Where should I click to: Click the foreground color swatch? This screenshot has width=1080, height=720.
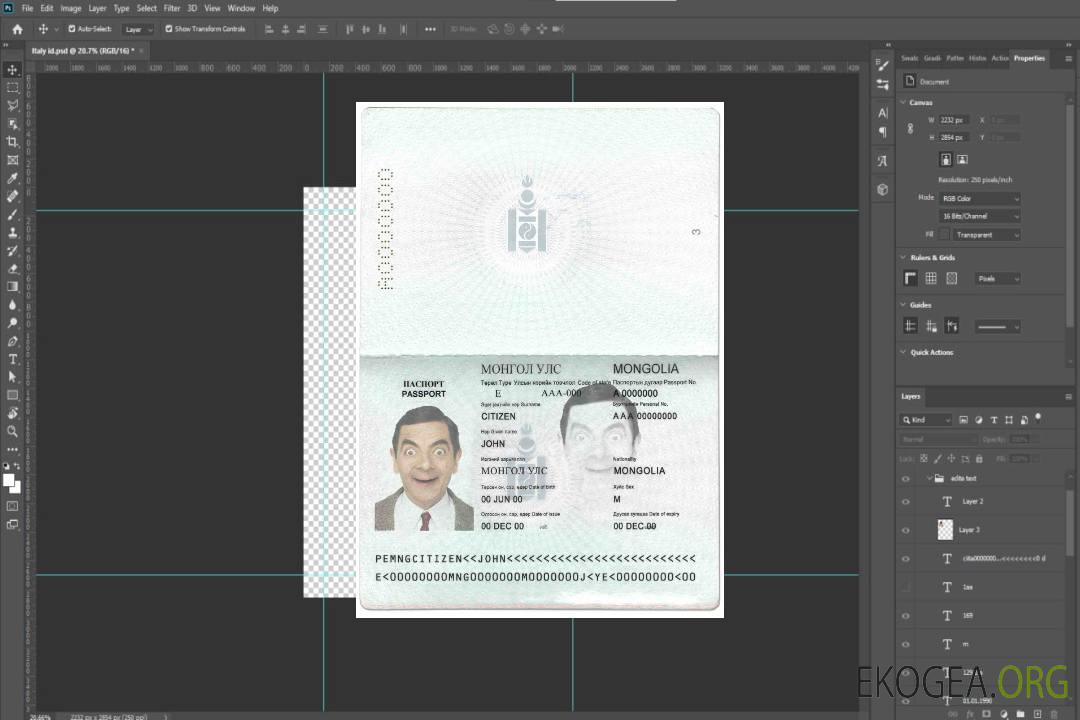tap(9, 480)
